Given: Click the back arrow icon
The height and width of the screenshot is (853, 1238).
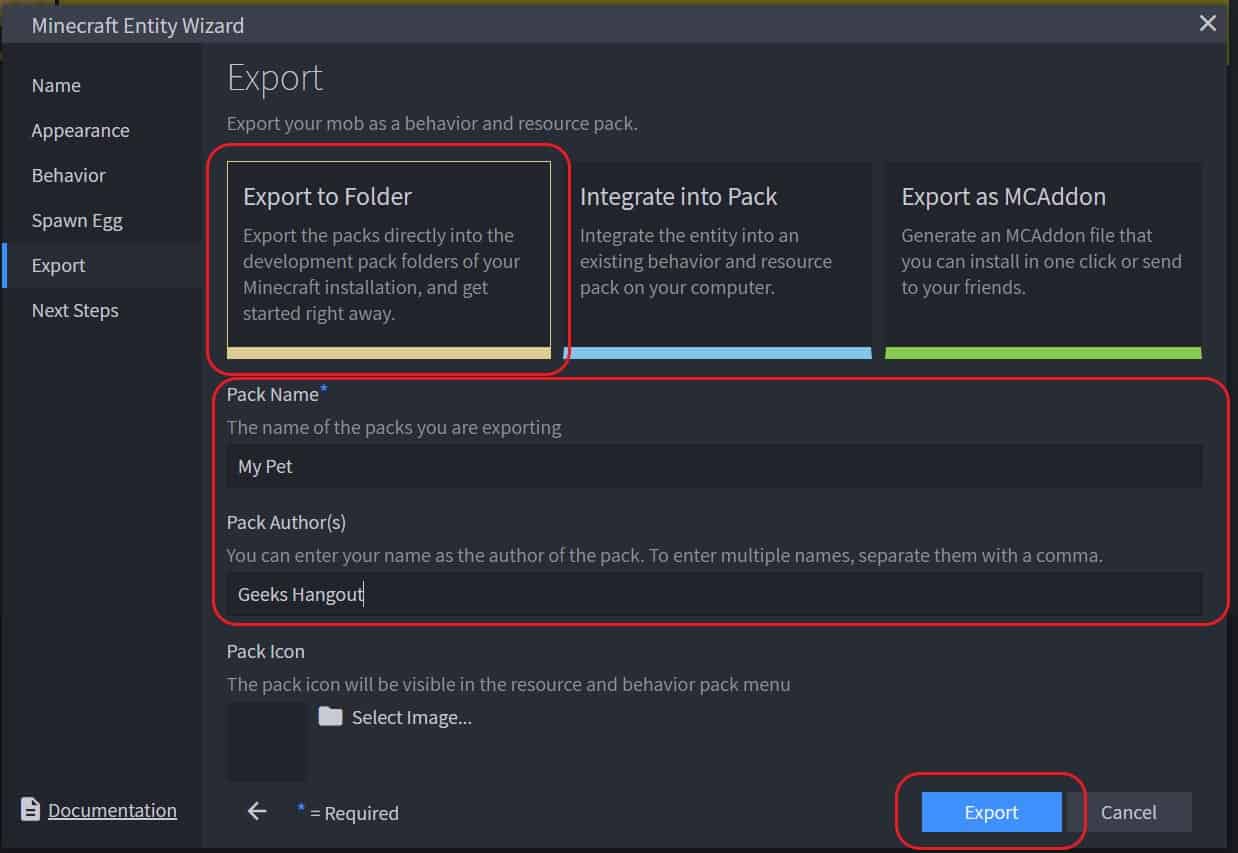Looking at the screenshot, I should (x=257, y=811).
